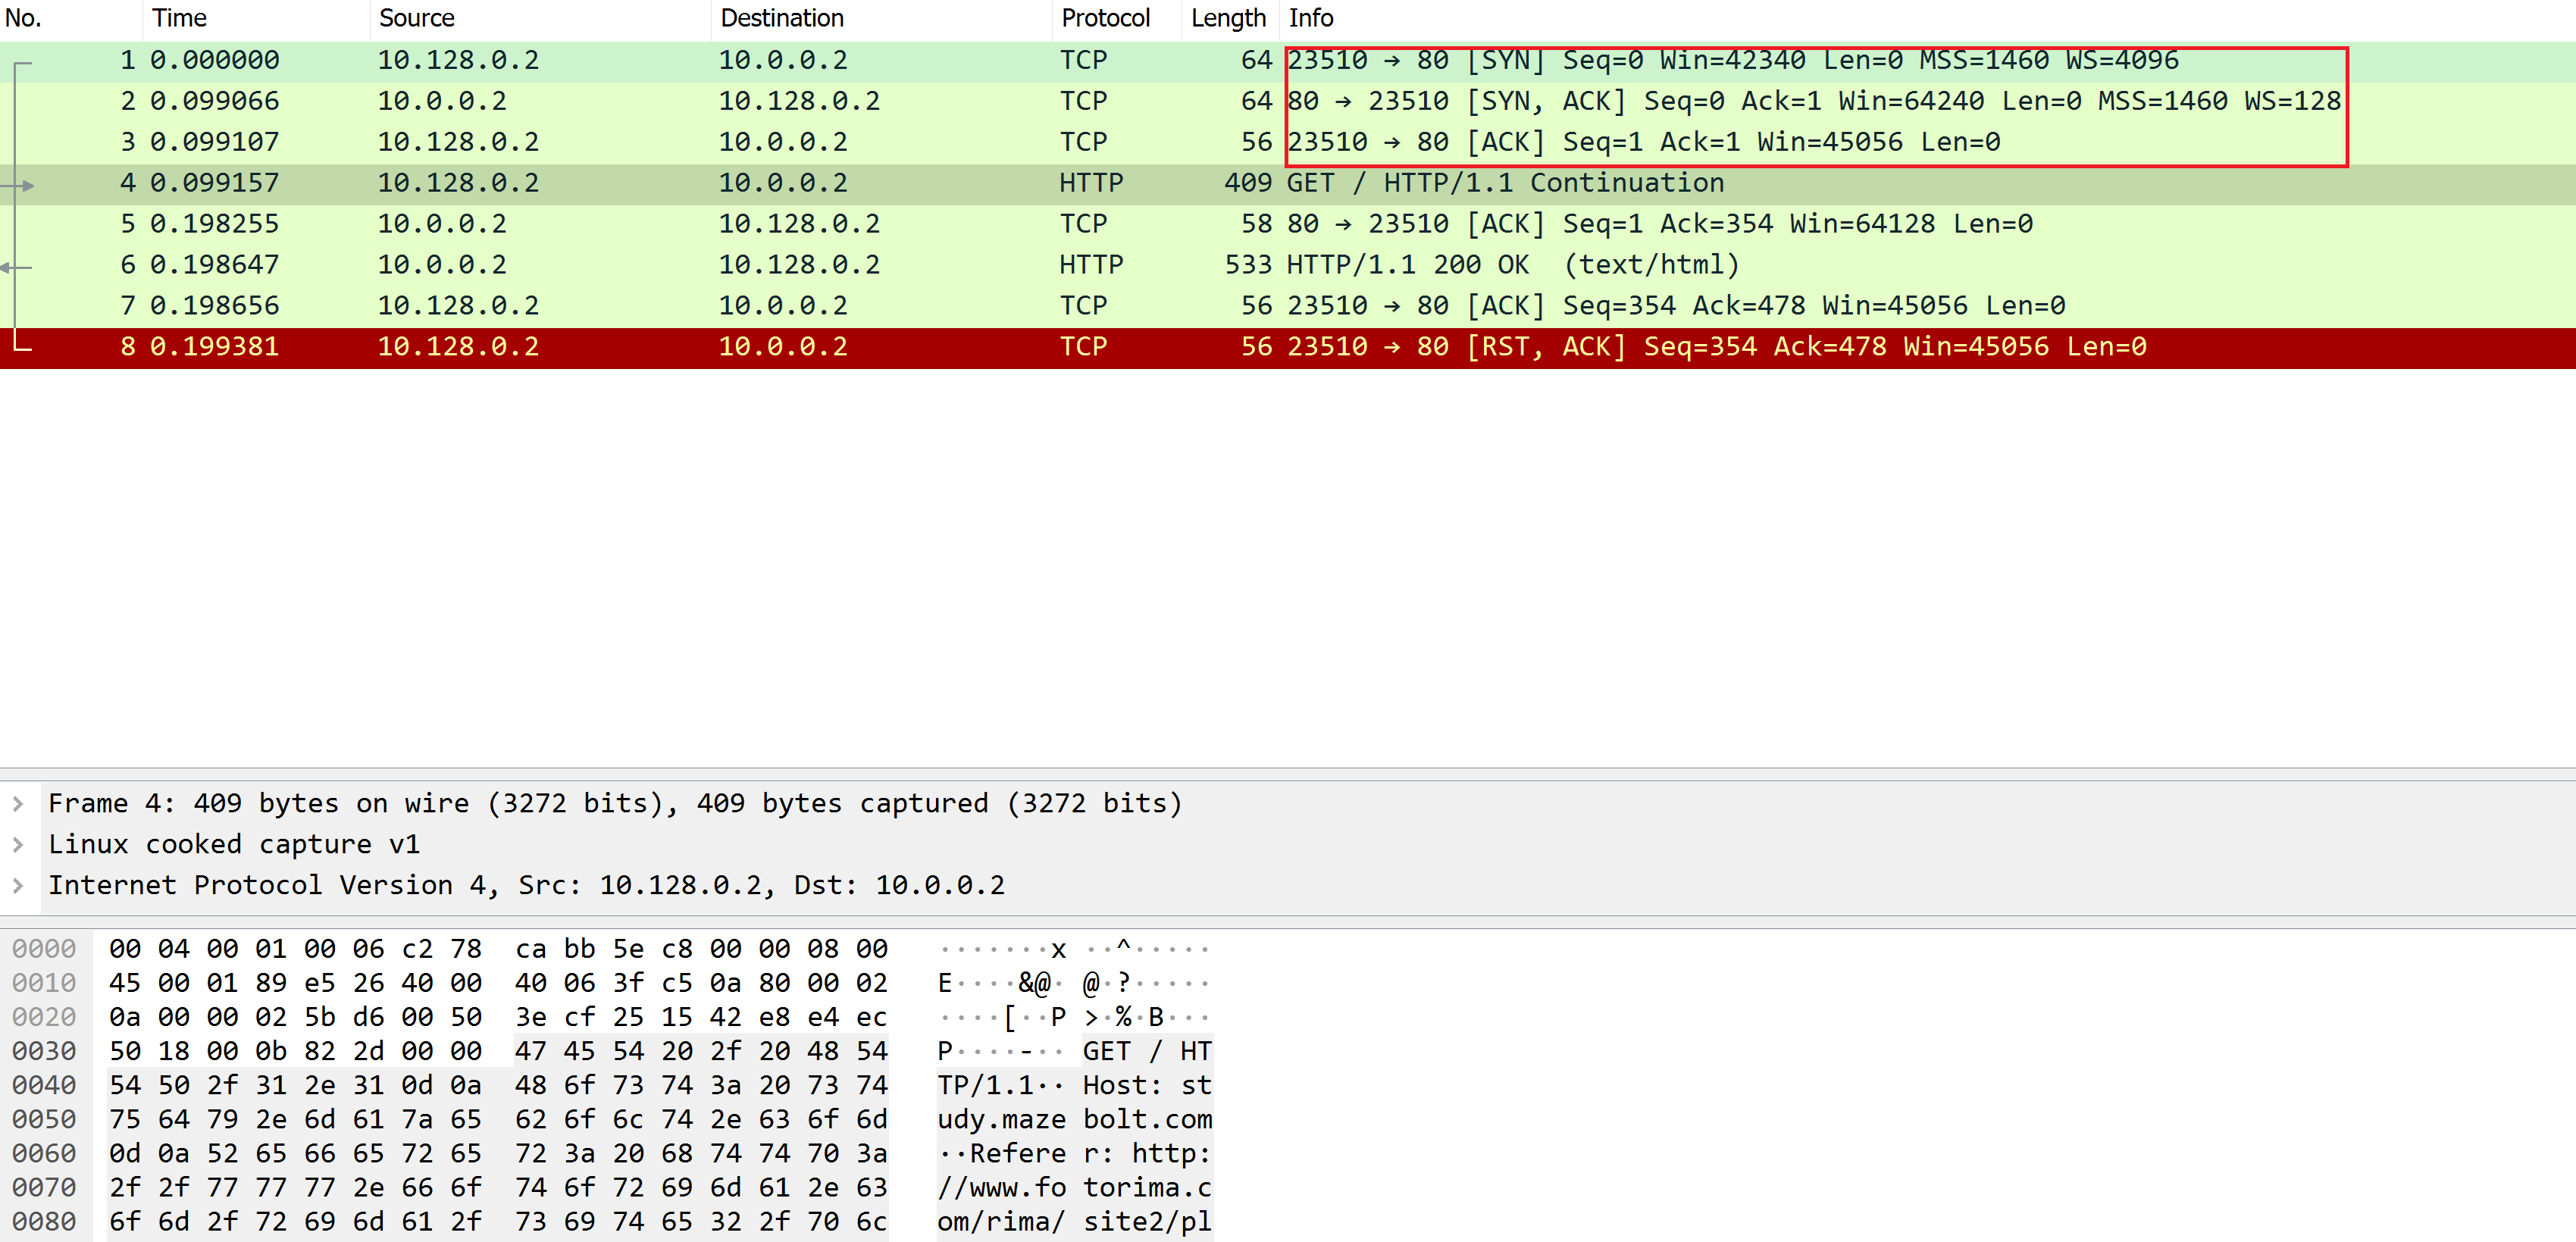The image size is (2576, 1242).
Task: Select packet 2 SYN, ACK info
Action: coord(1814,101)
